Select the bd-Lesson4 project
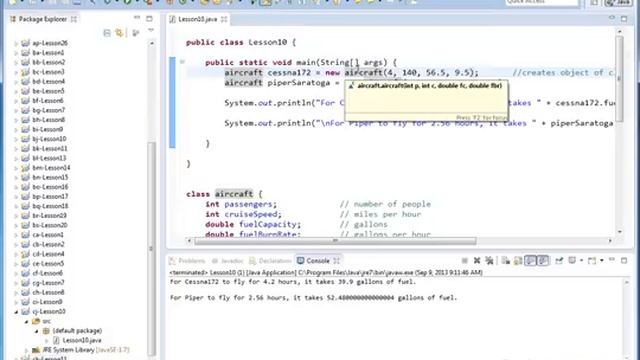The width and height of the screenshot is (640, 360). coord(49,82)
